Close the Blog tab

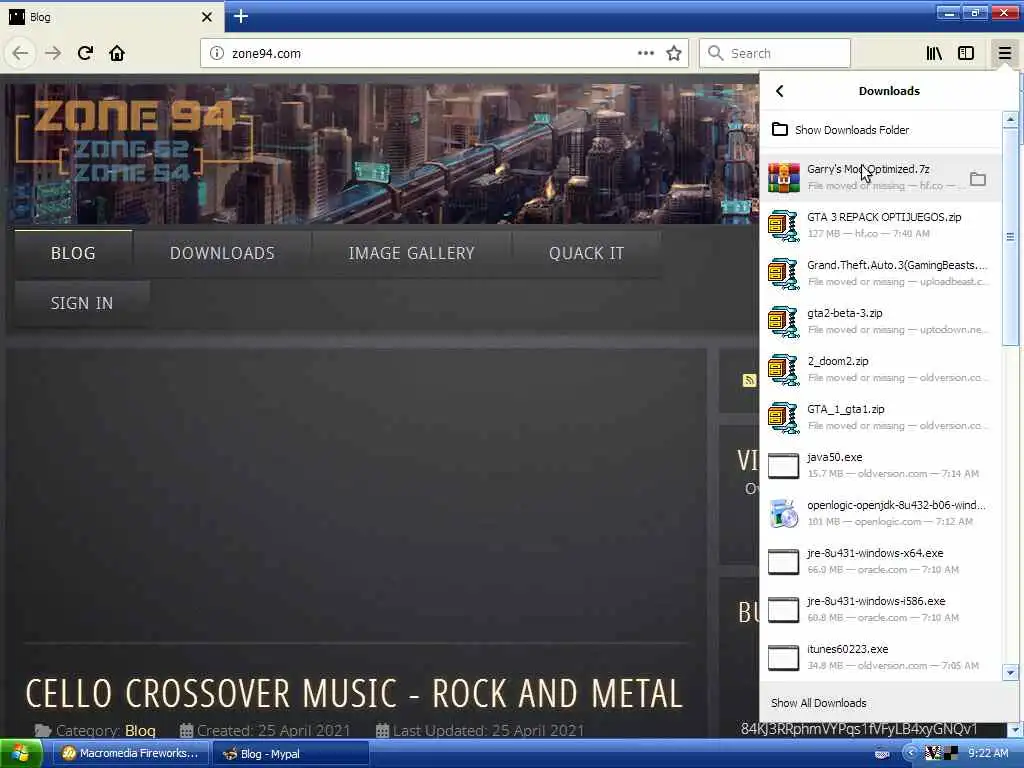[x=207, y=17]
